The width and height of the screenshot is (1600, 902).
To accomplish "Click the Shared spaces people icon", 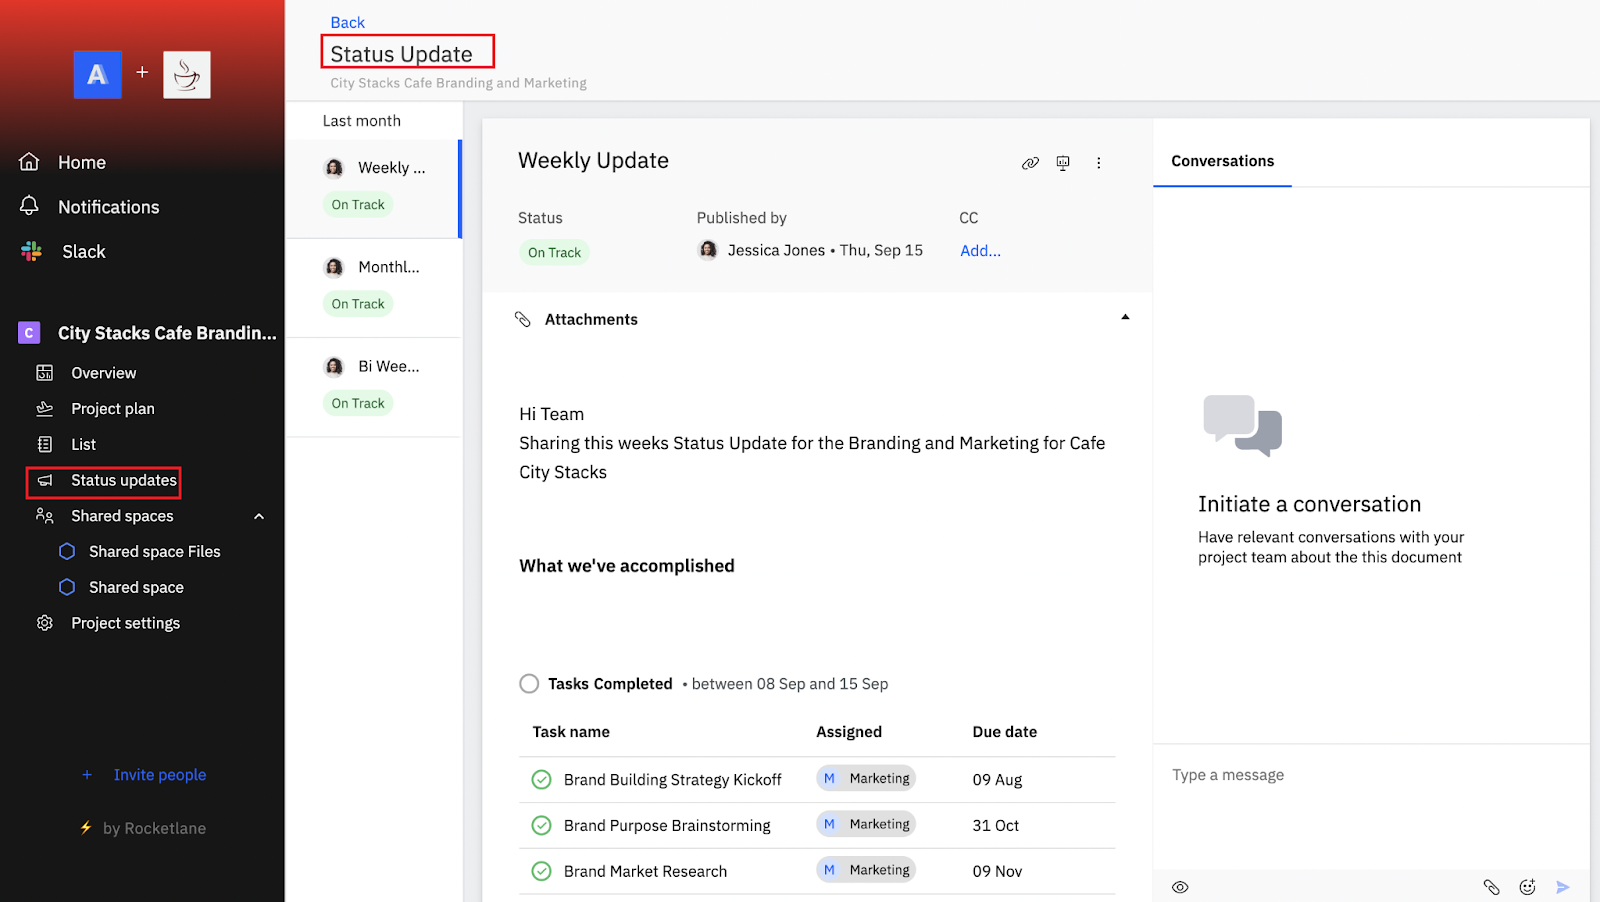I will pyautogui.click(x=45, y=516).
